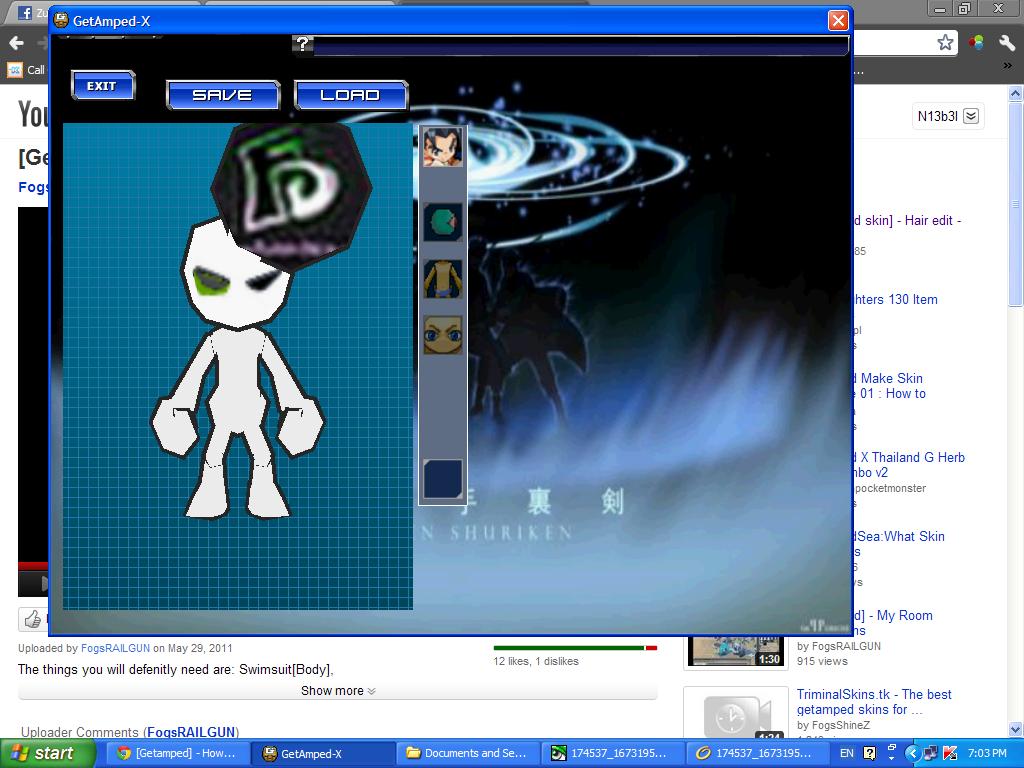Click the EXIT button in GetAmped-X
Image resolution: width=1024 pixels, height=768 pixels.
click(x=103, y=86)
